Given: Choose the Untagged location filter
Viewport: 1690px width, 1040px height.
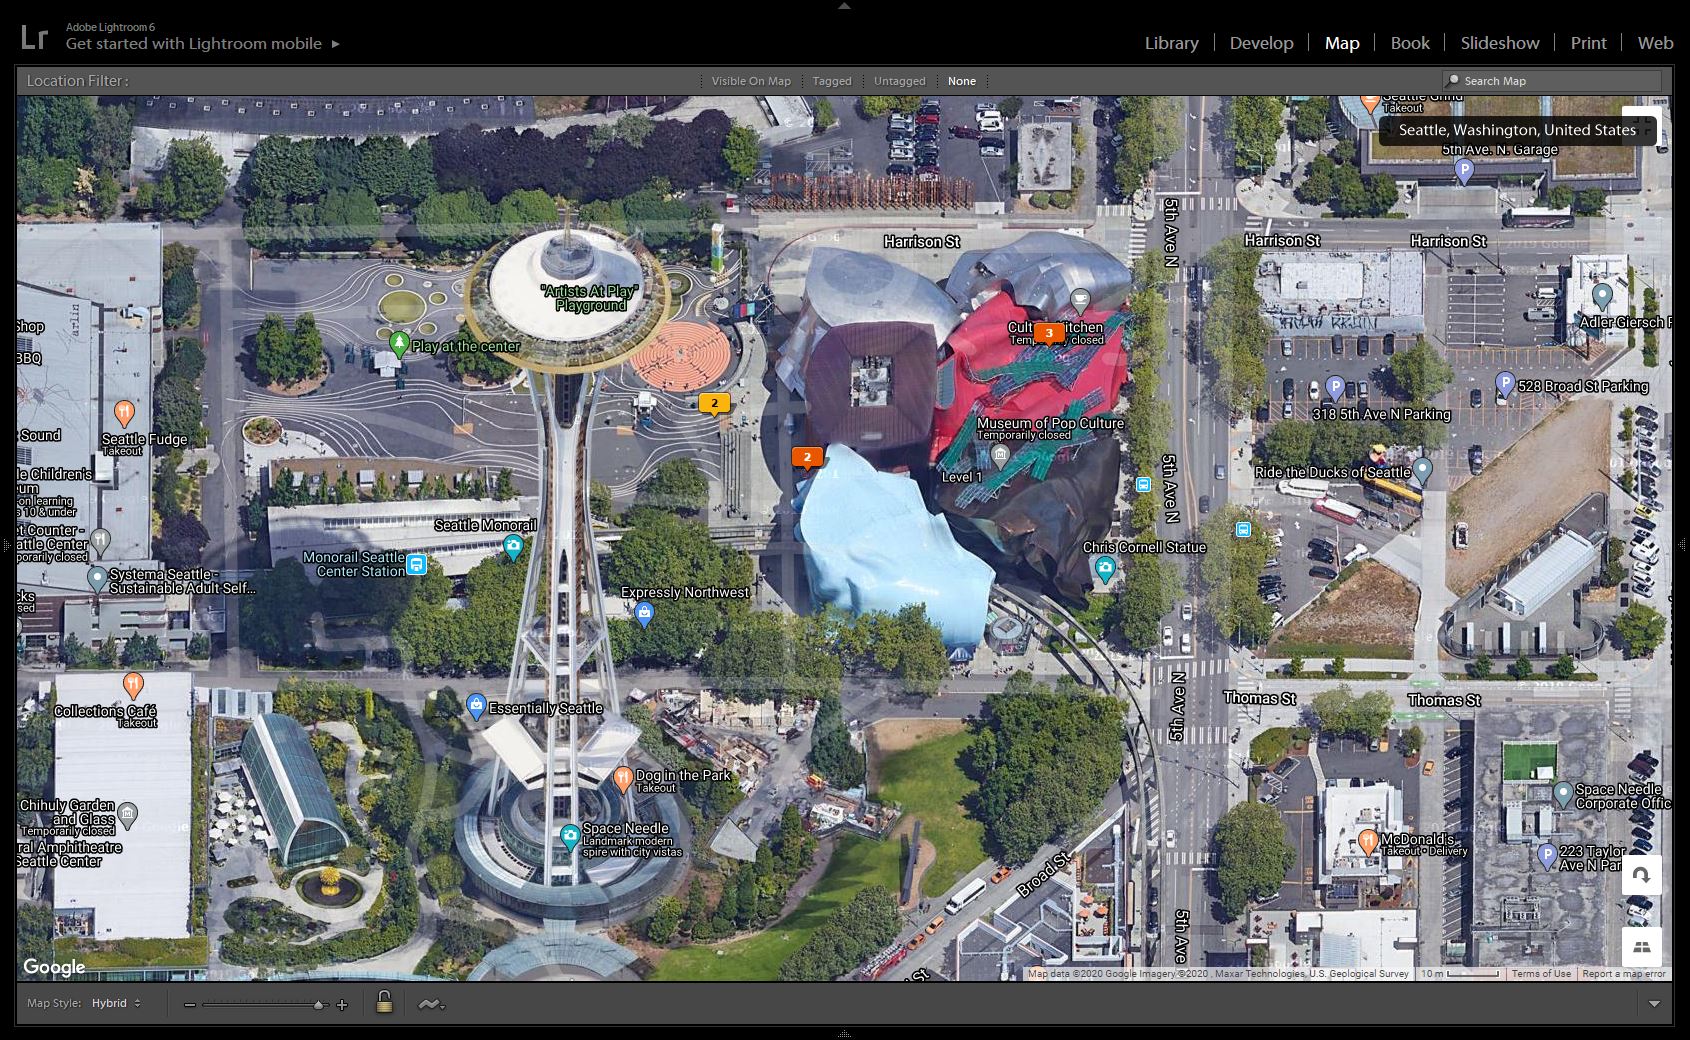Looking at the screenshot, I should pos(899,81).
